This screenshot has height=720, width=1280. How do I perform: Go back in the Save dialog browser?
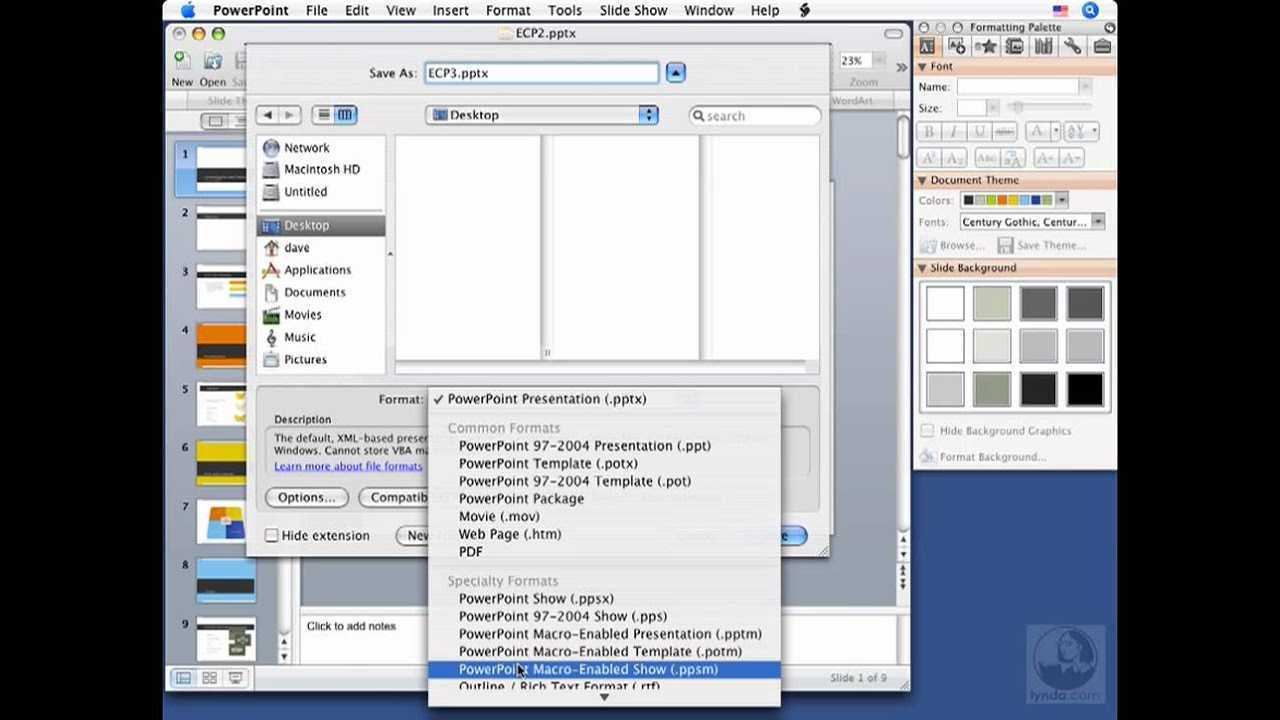pyautogui.click(x=267, y=115)
